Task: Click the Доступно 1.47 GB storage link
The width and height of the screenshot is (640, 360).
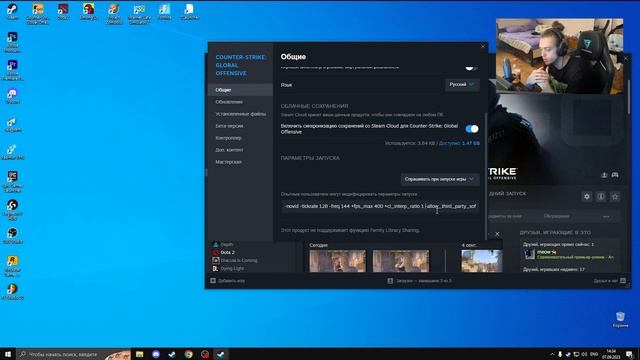Action: tap(459, 143)
